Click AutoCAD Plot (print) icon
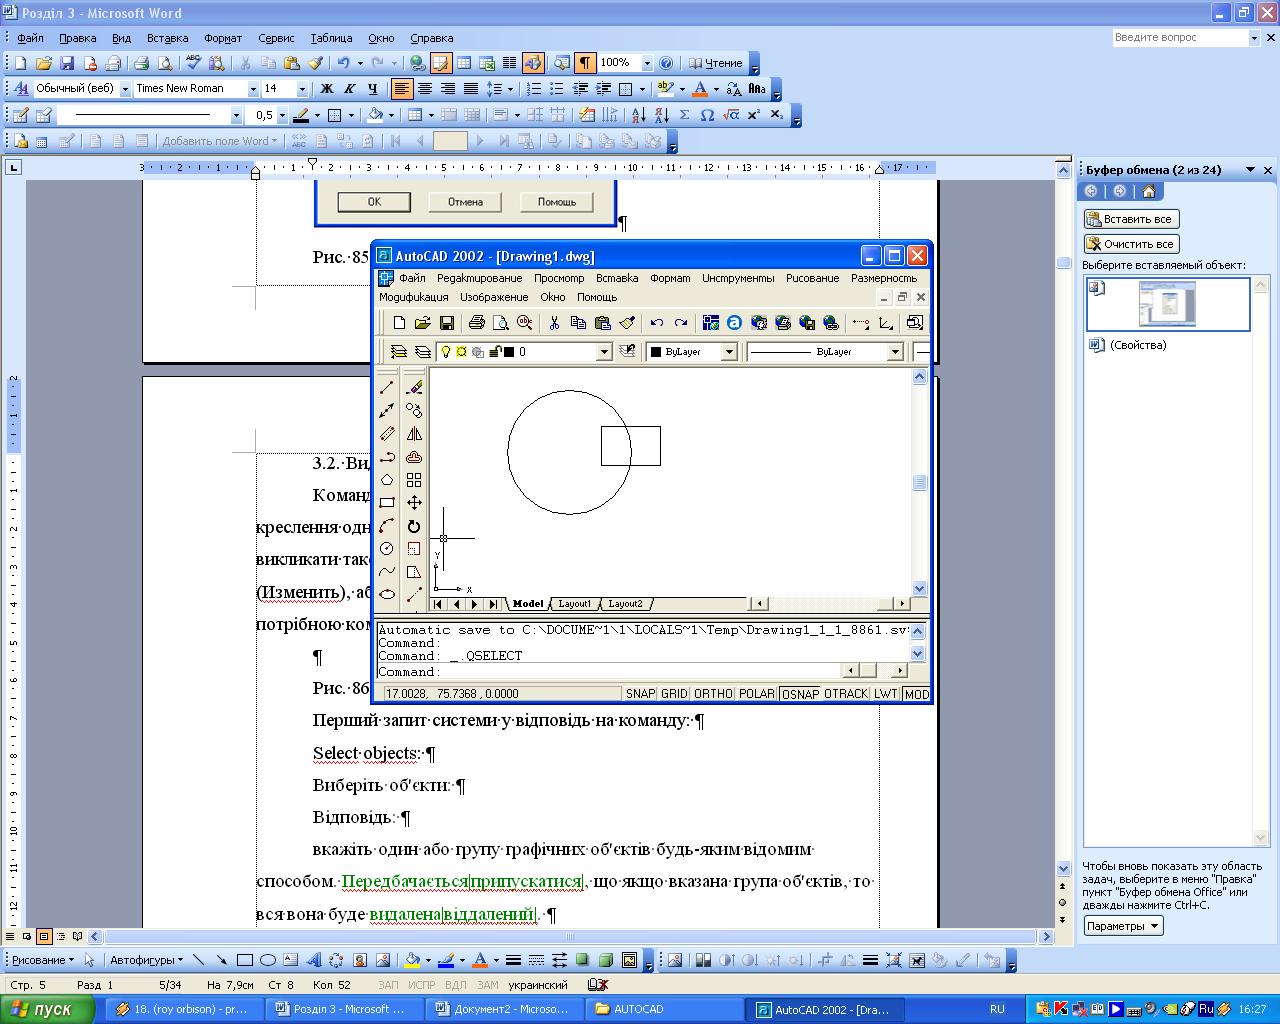The height and width of the screenshot is (1024, 1280). coord(477,323)
